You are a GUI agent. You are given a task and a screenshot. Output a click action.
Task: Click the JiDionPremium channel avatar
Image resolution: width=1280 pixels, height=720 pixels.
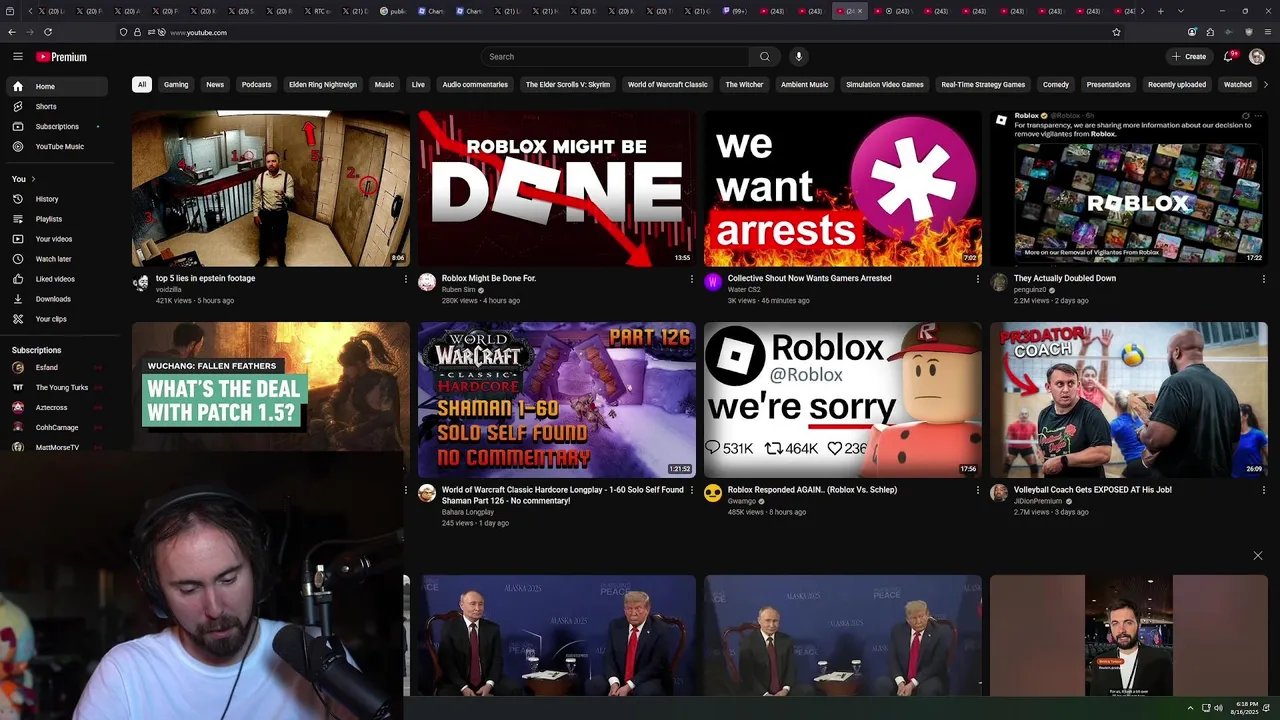pos(999,493)
